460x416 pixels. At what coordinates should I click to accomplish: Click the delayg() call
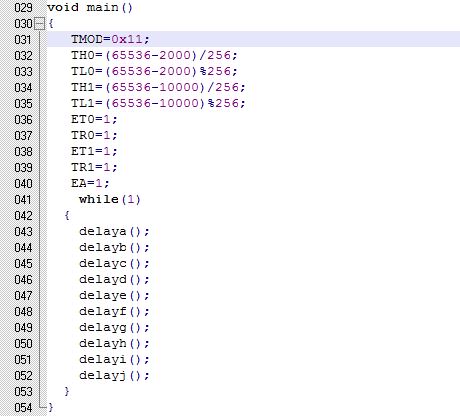pos(114,327)
